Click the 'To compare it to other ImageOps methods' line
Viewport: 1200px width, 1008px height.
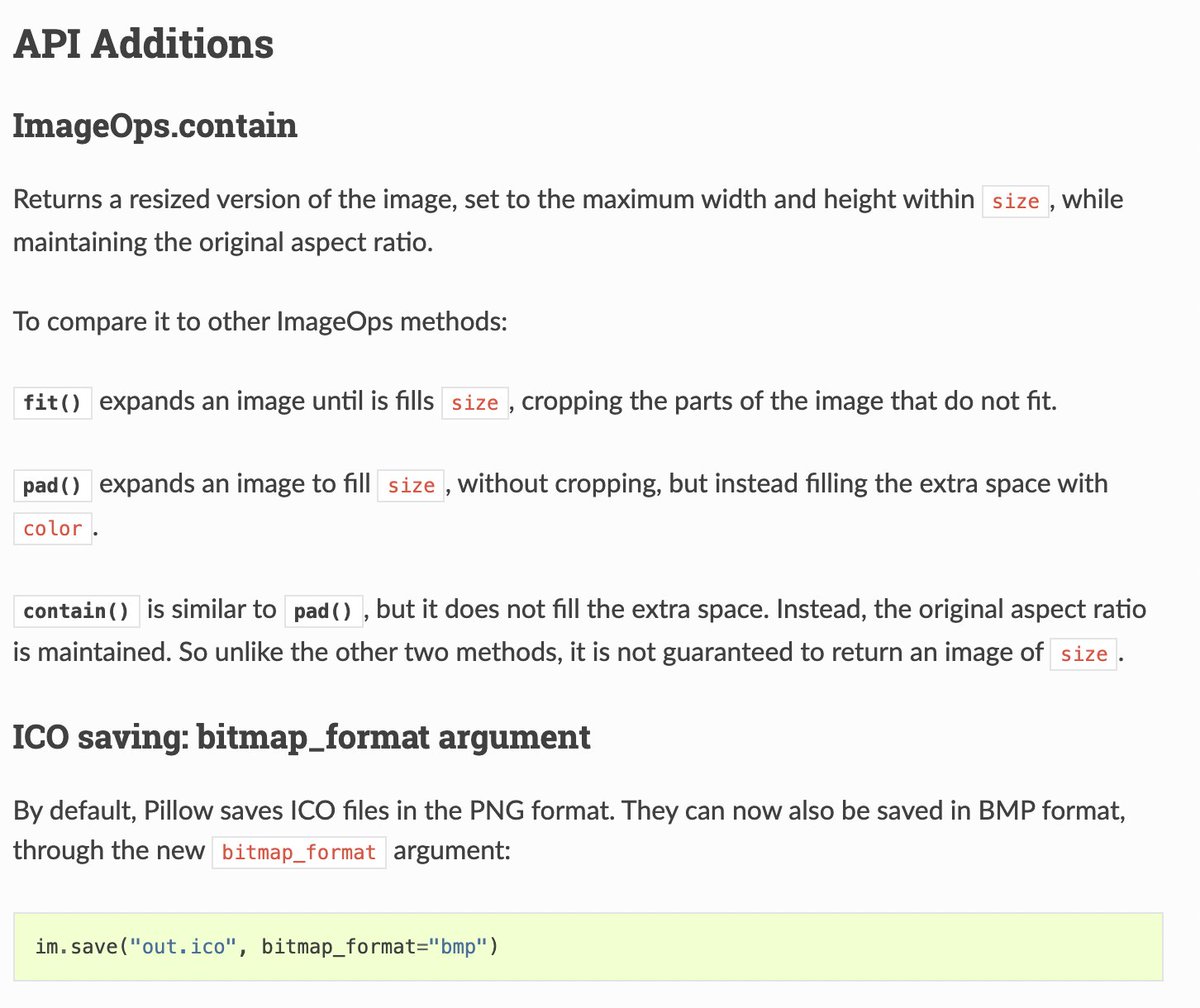tap(261, 324)
